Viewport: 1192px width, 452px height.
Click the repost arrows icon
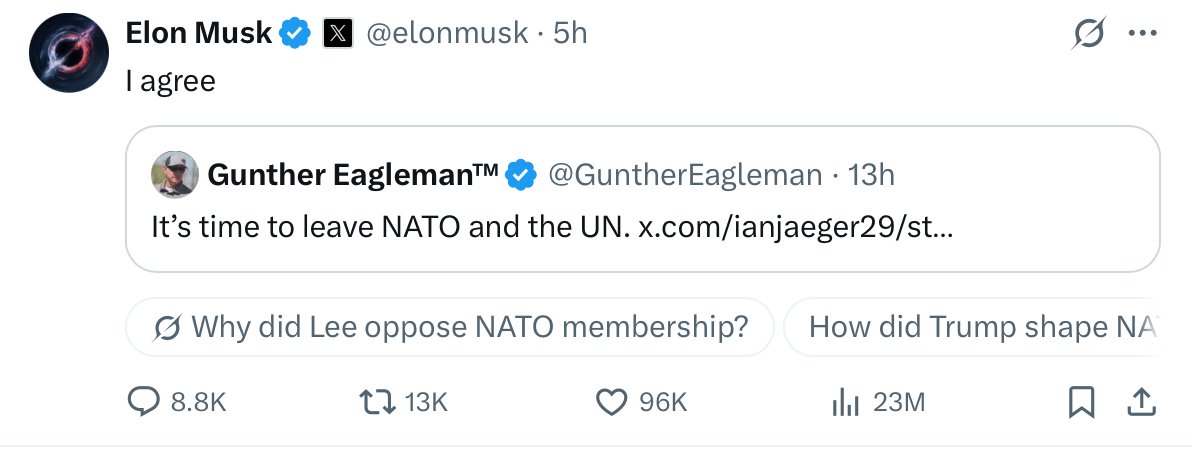pyautogui.click(x=376, y=402)
